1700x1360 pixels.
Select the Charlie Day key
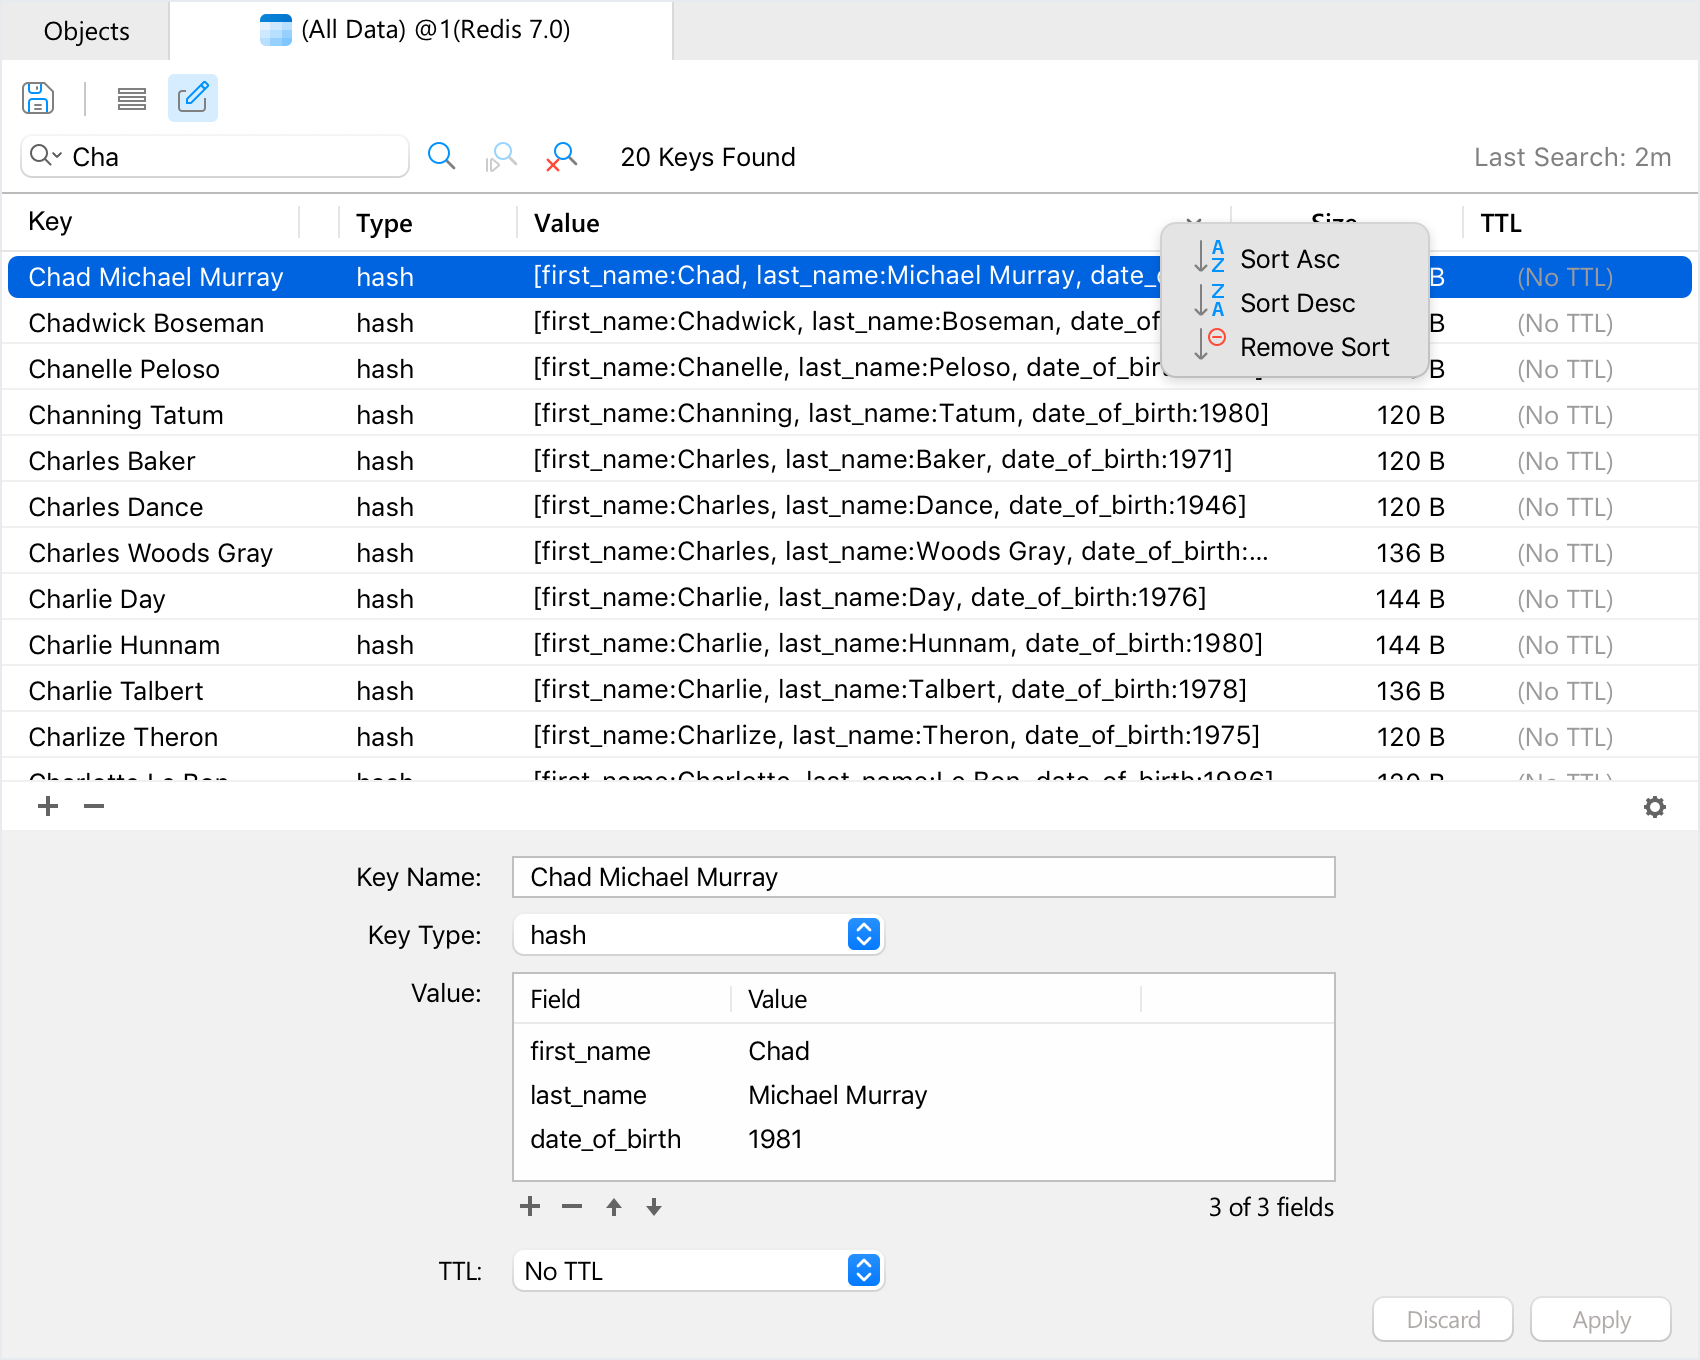(97, 599)
